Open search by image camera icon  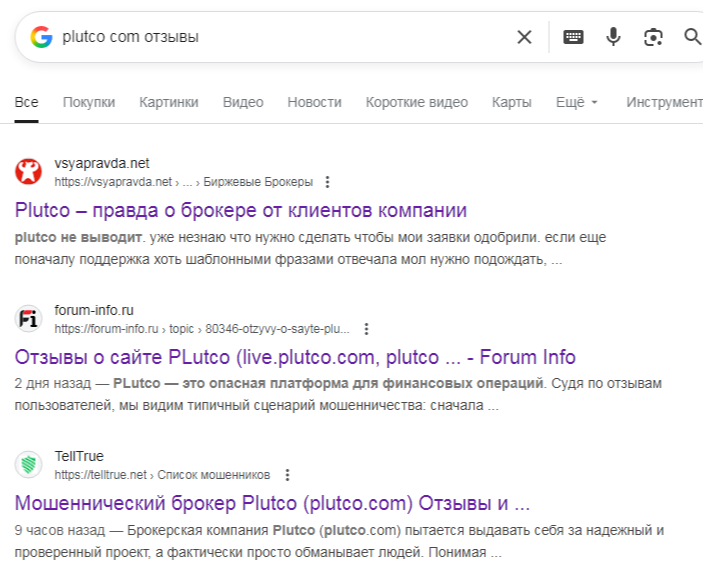pyautogui.click(x=653, y=37)
